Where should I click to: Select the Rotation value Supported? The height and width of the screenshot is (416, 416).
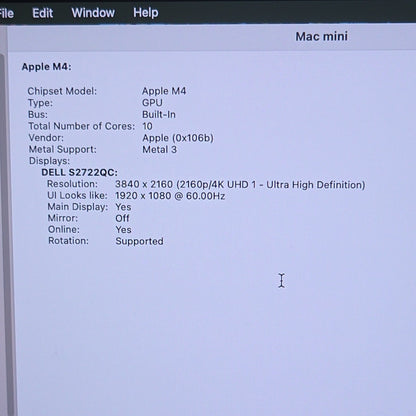[x=139, y=241]
